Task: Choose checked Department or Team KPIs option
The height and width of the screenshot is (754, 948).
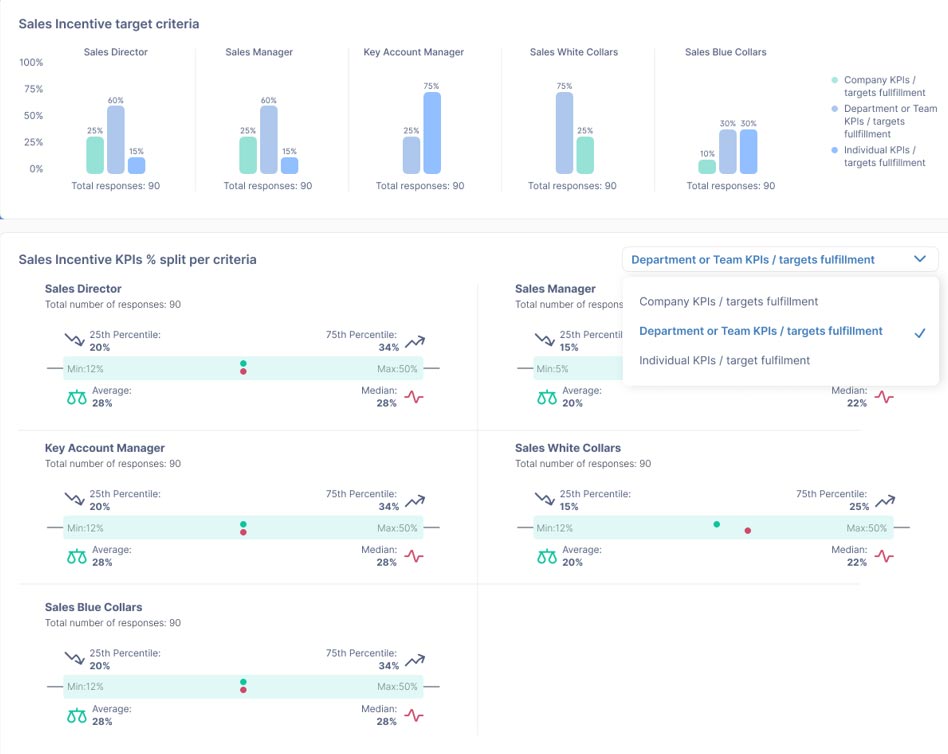Action: 760,331
